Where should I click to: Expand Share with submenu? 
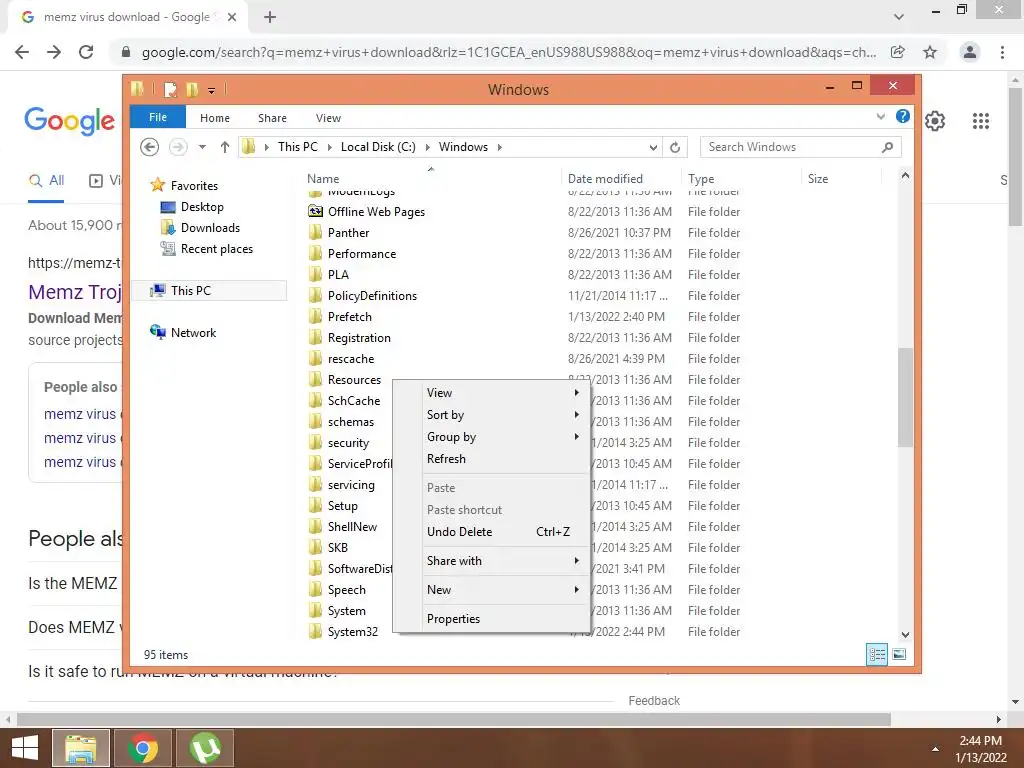(x=491, y=560)
